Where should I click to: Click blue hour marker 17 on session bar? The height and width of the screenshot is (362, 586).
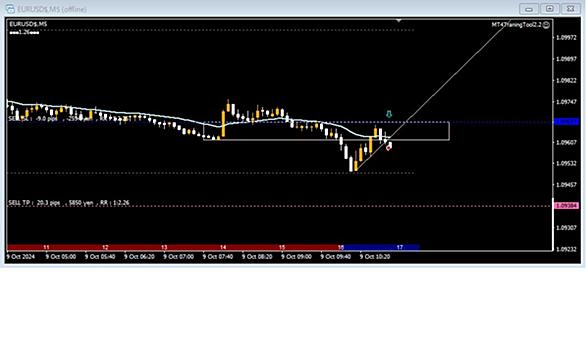pos(400,247)
